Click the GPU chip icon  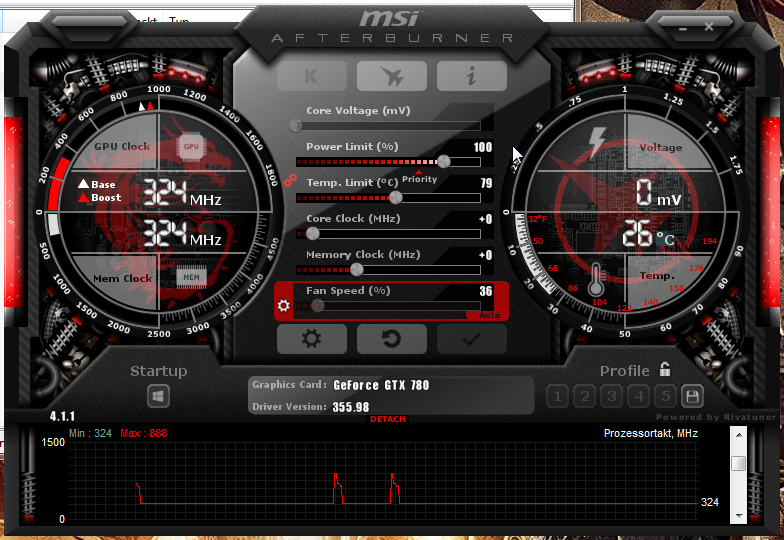point(191,146)
